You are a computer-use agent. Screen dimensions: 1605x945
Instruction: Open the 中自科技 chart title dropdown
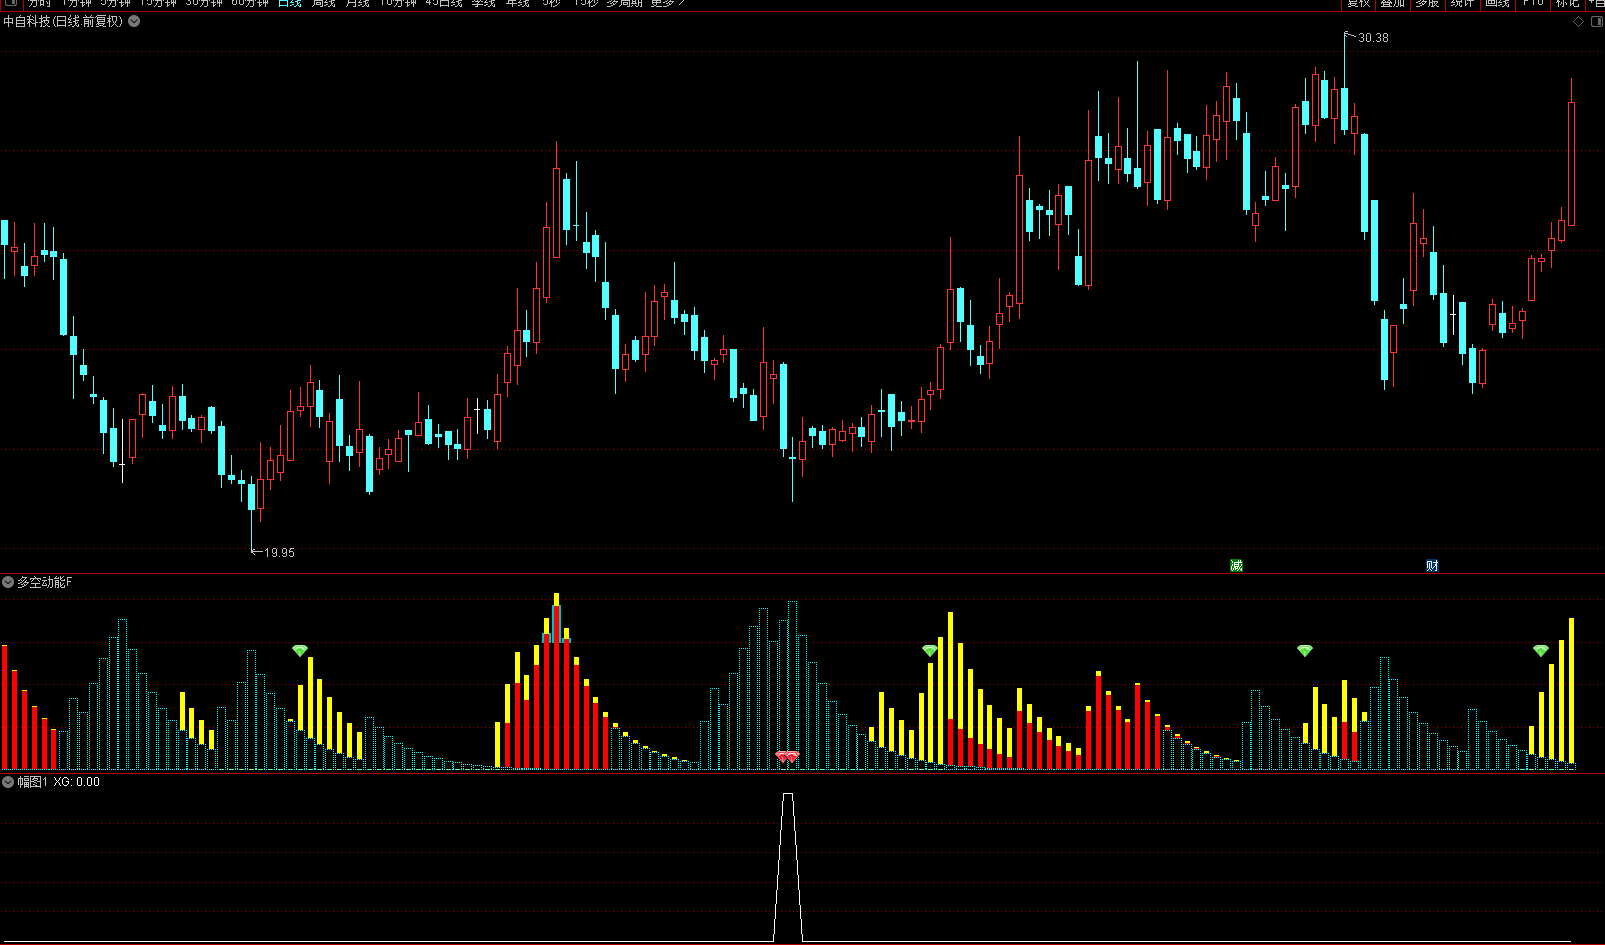click(134, 21)
